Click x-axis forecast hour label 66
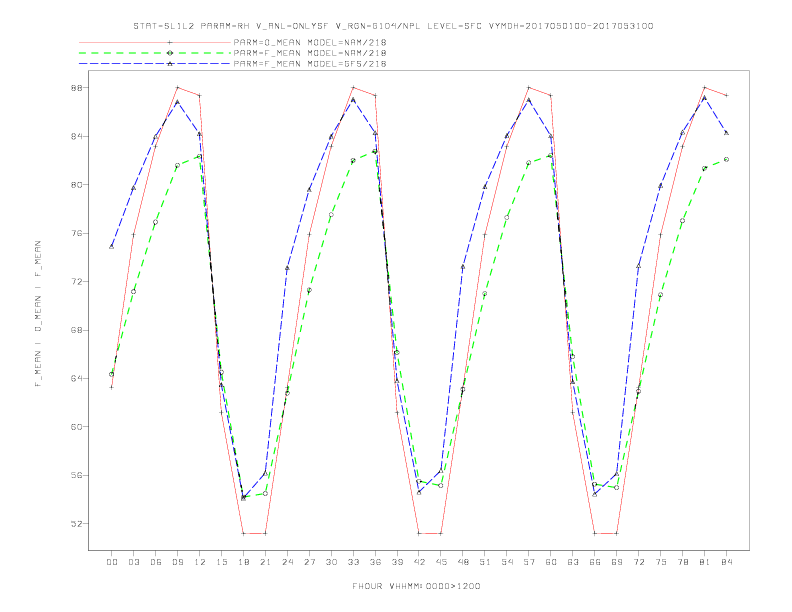 595,562
